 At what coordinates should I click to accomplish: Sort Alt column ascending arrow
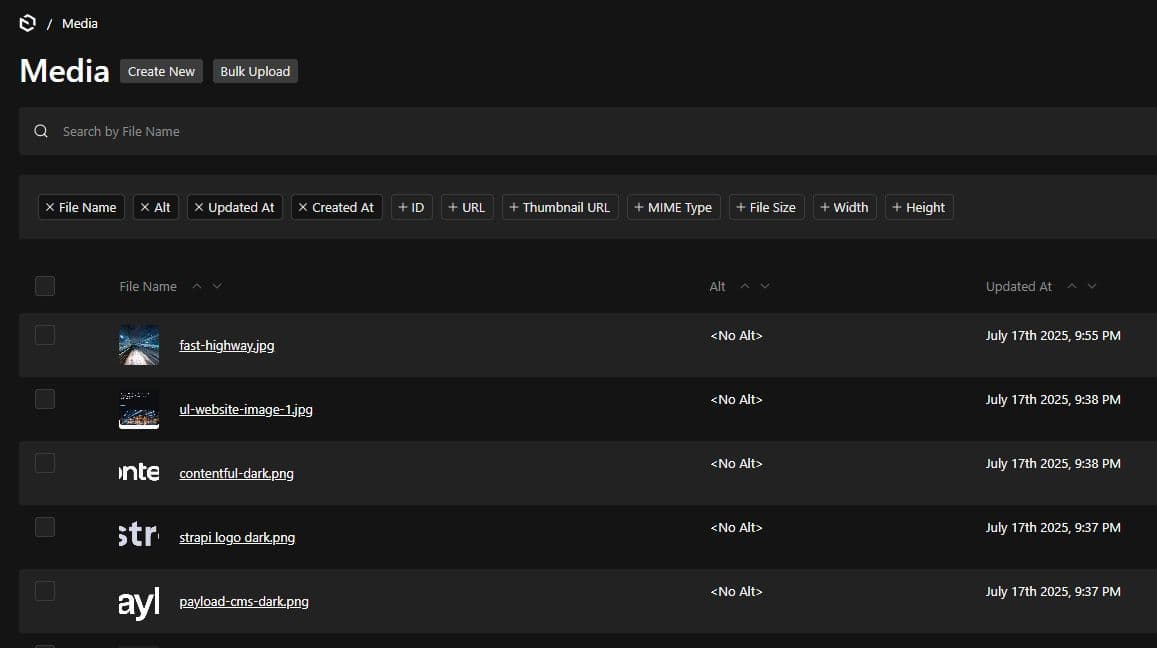point(744,286)
